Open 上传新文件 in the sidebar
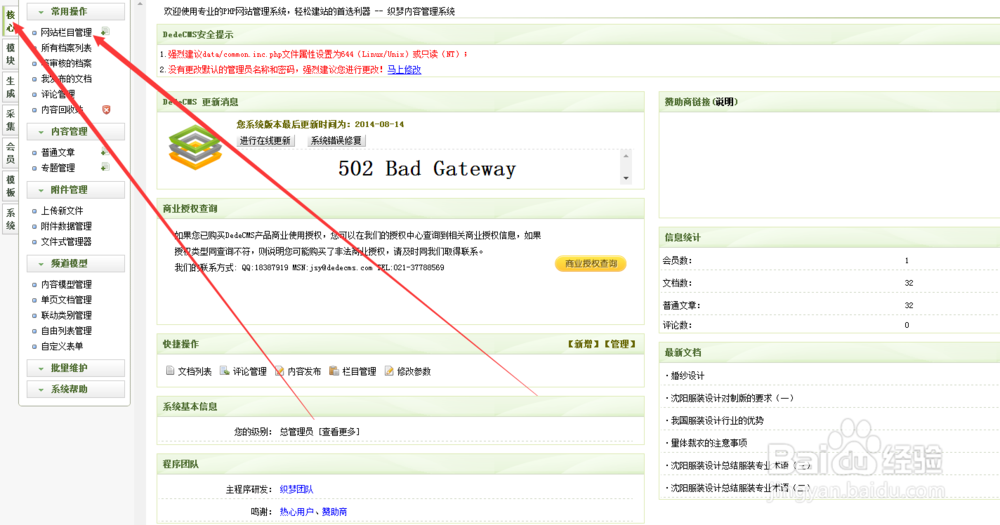This screenshot has height=525, width=1000. [x=62, y=211]
